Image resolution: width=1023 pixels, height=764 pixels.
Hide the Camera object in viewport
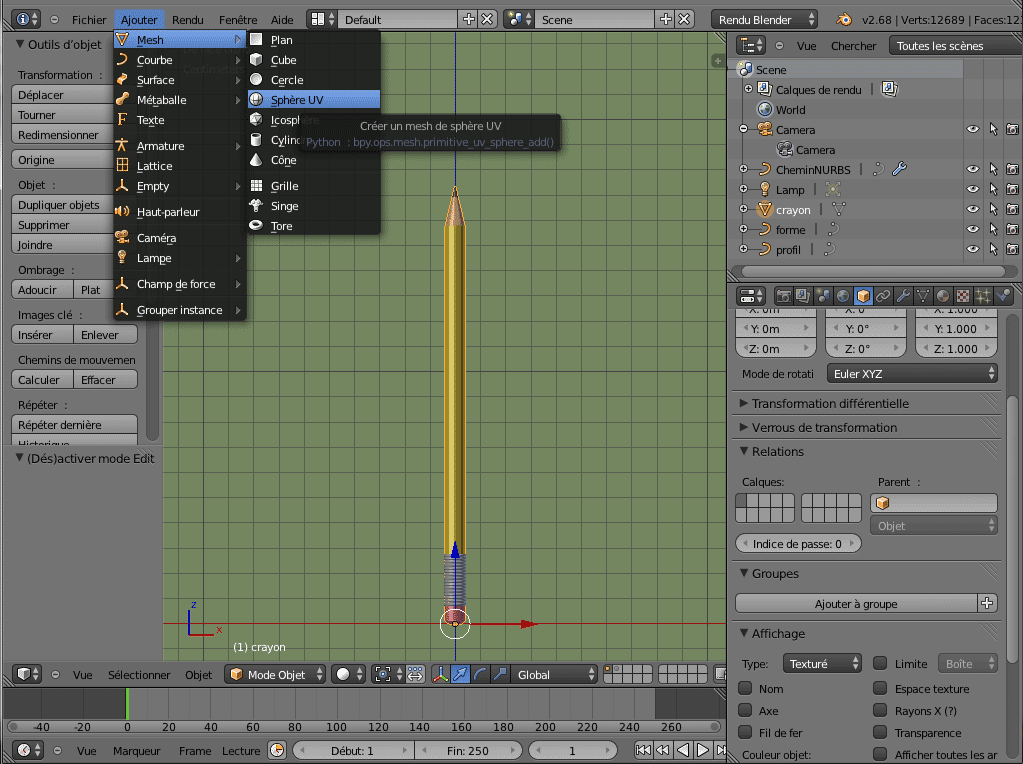pos(973,129)
